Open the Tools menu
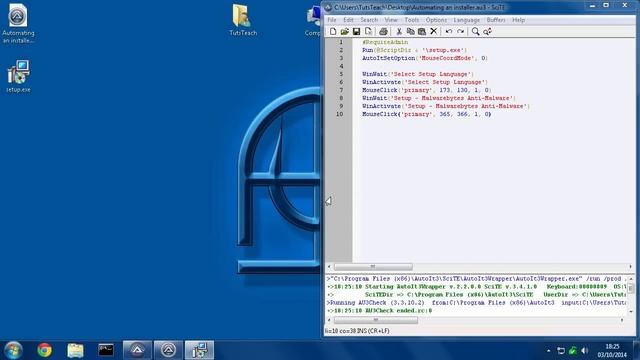The height and width of the screenshot is (360, 640). coord(412,20)
